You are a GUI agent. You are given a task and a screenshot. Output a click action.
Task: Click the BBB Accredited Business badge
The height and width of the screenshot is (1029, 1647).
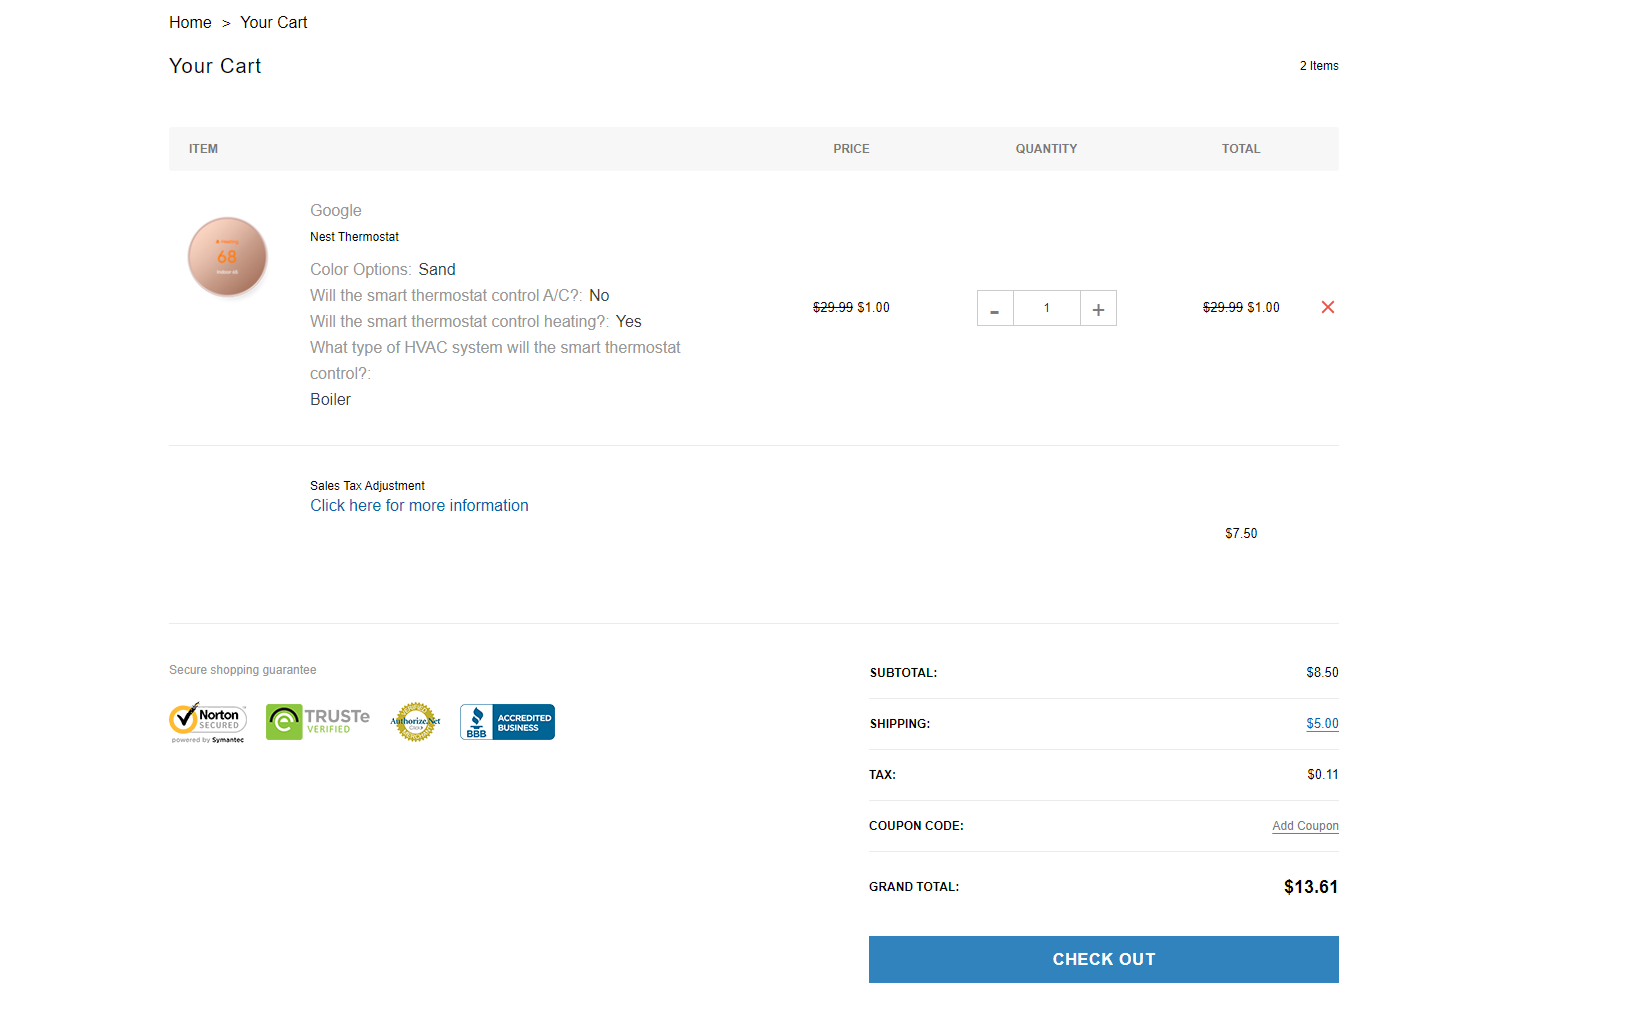click(507, 722)
